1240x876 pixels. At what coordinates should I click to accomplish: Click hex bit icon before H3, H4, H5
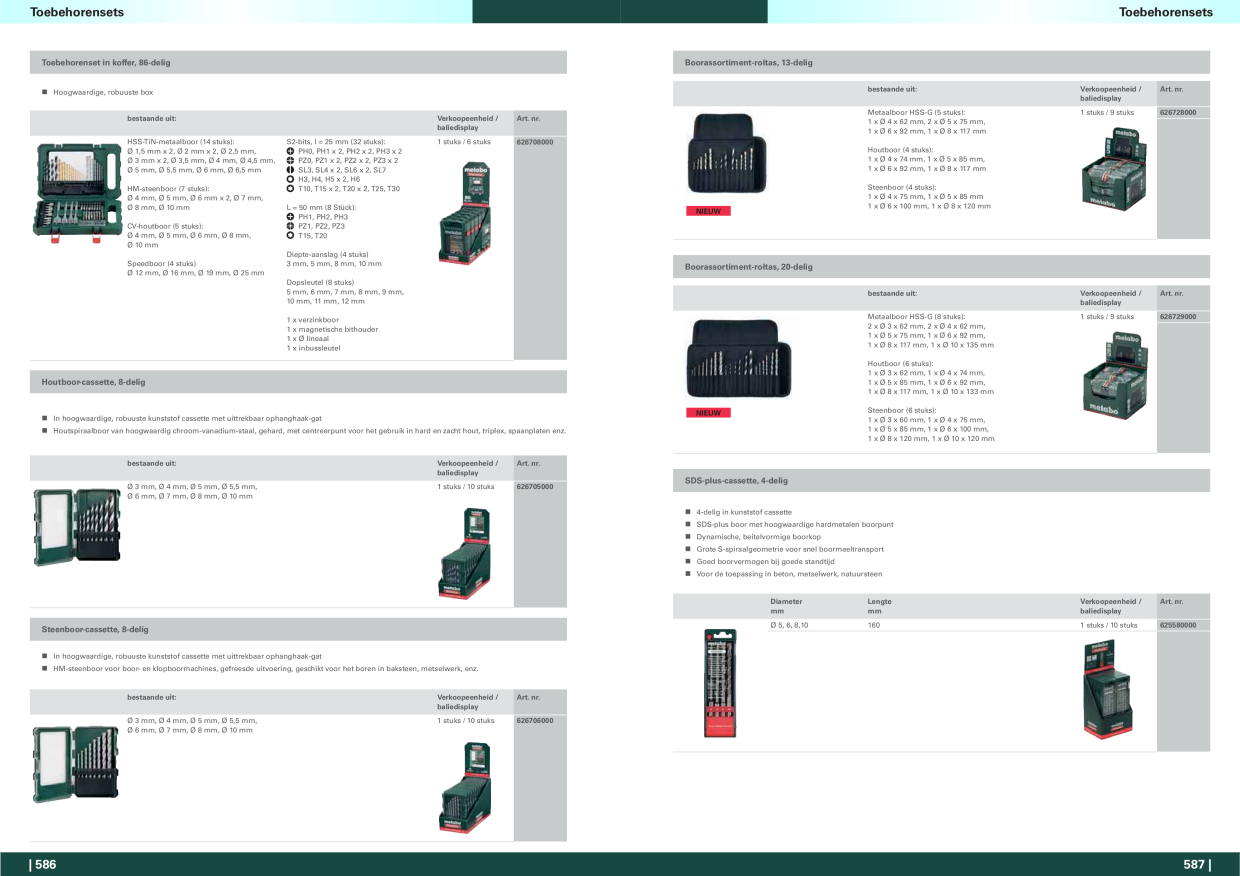point(290,179)
